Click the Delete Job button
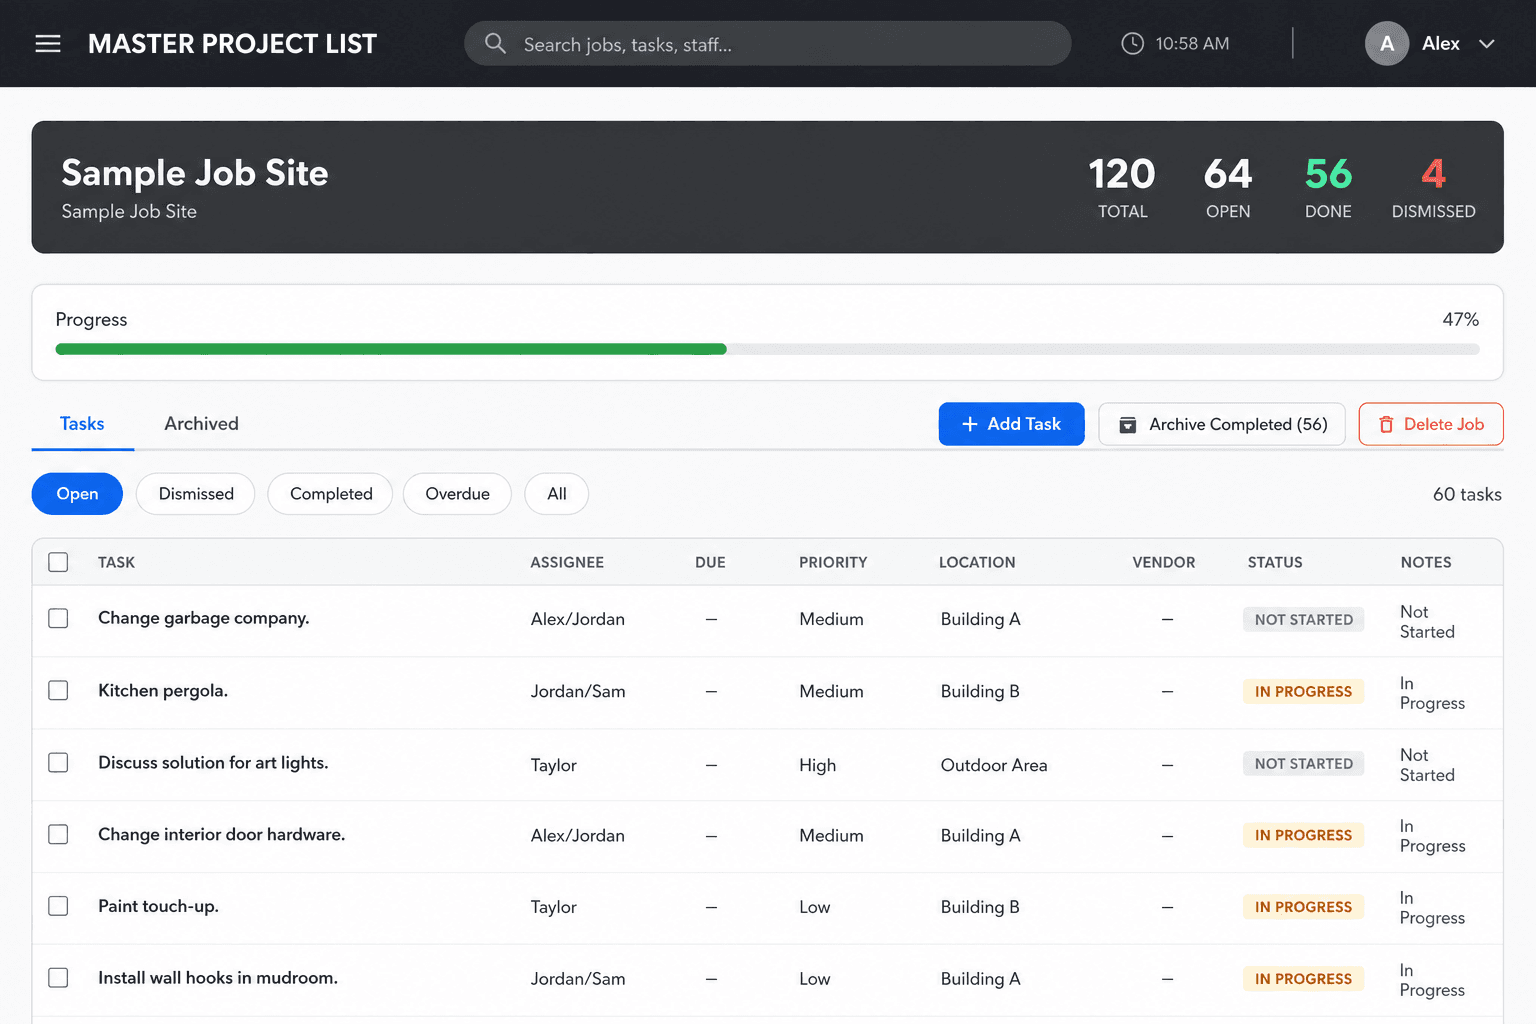Viewport: 1536px width, 1024px height. pyautogui.click(x=1431, y=424)
